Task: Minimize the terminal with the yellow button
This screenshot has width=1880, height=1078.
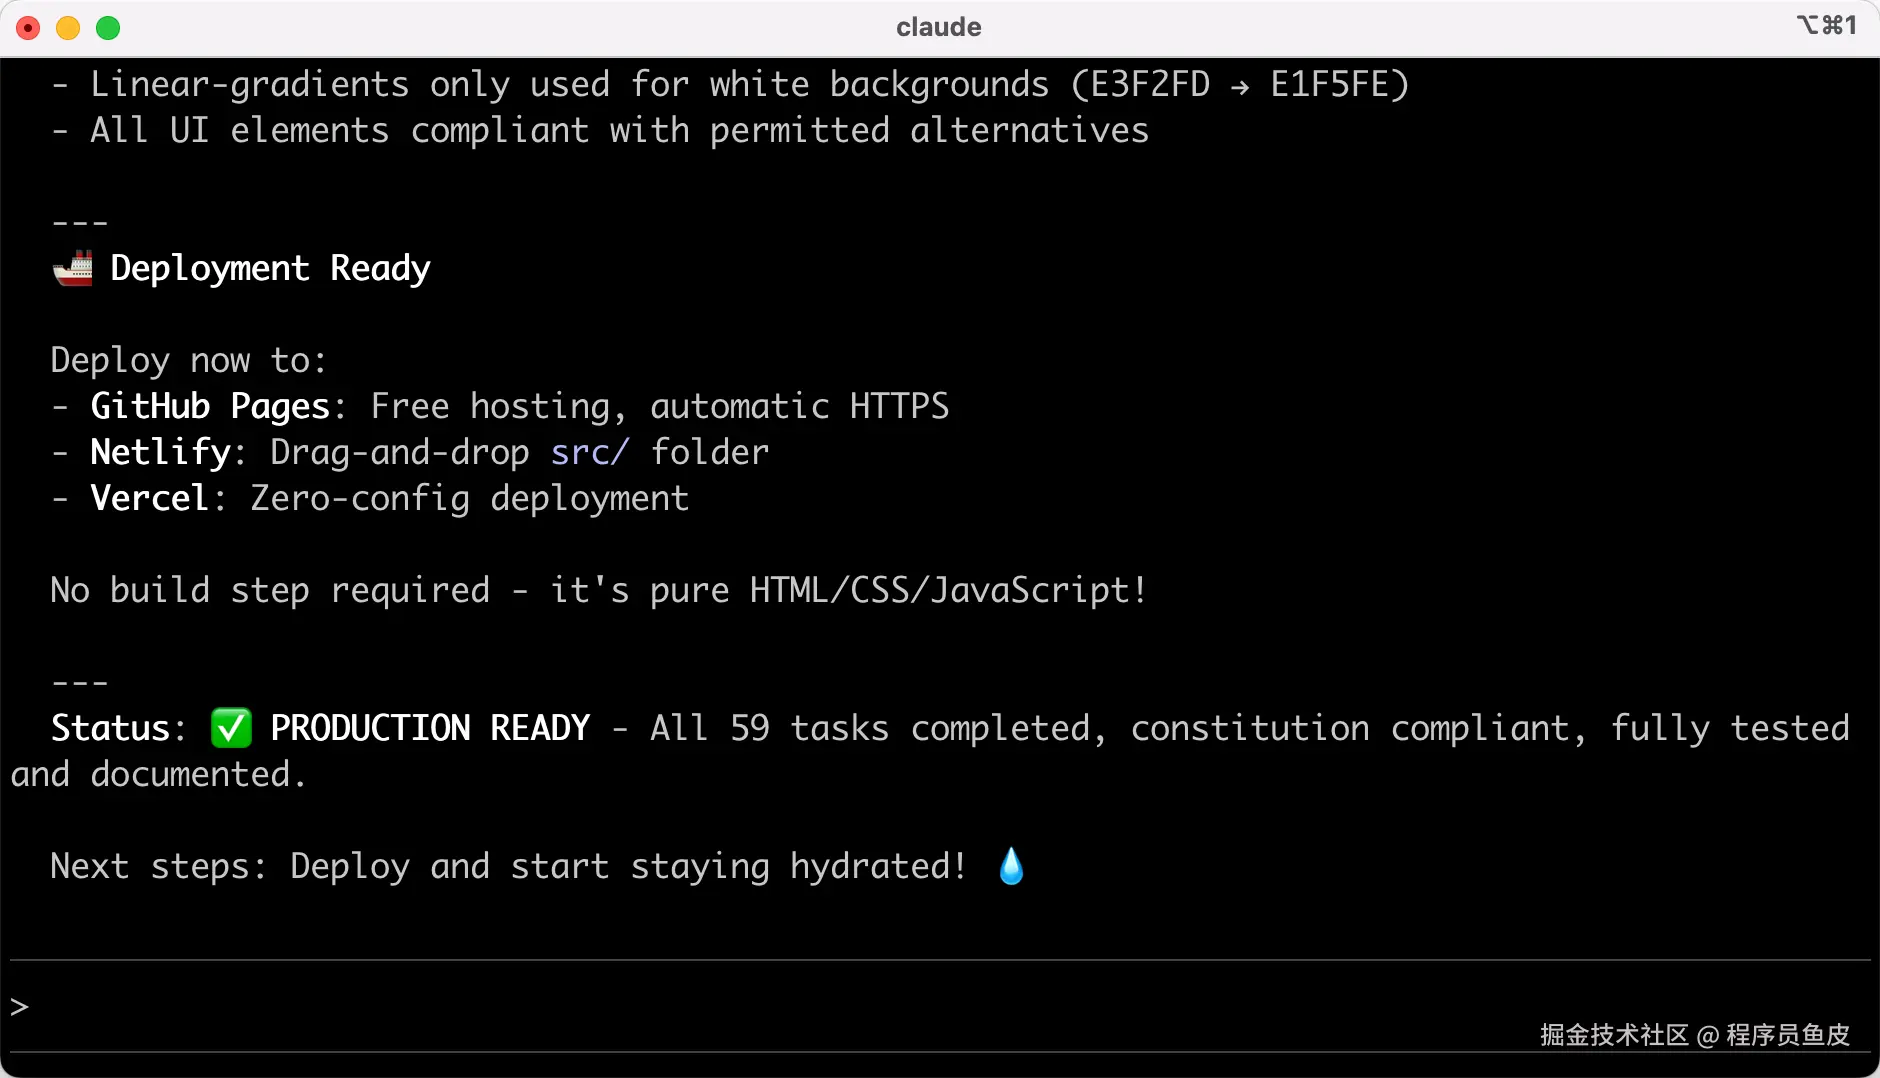Action: pos(68,28)
